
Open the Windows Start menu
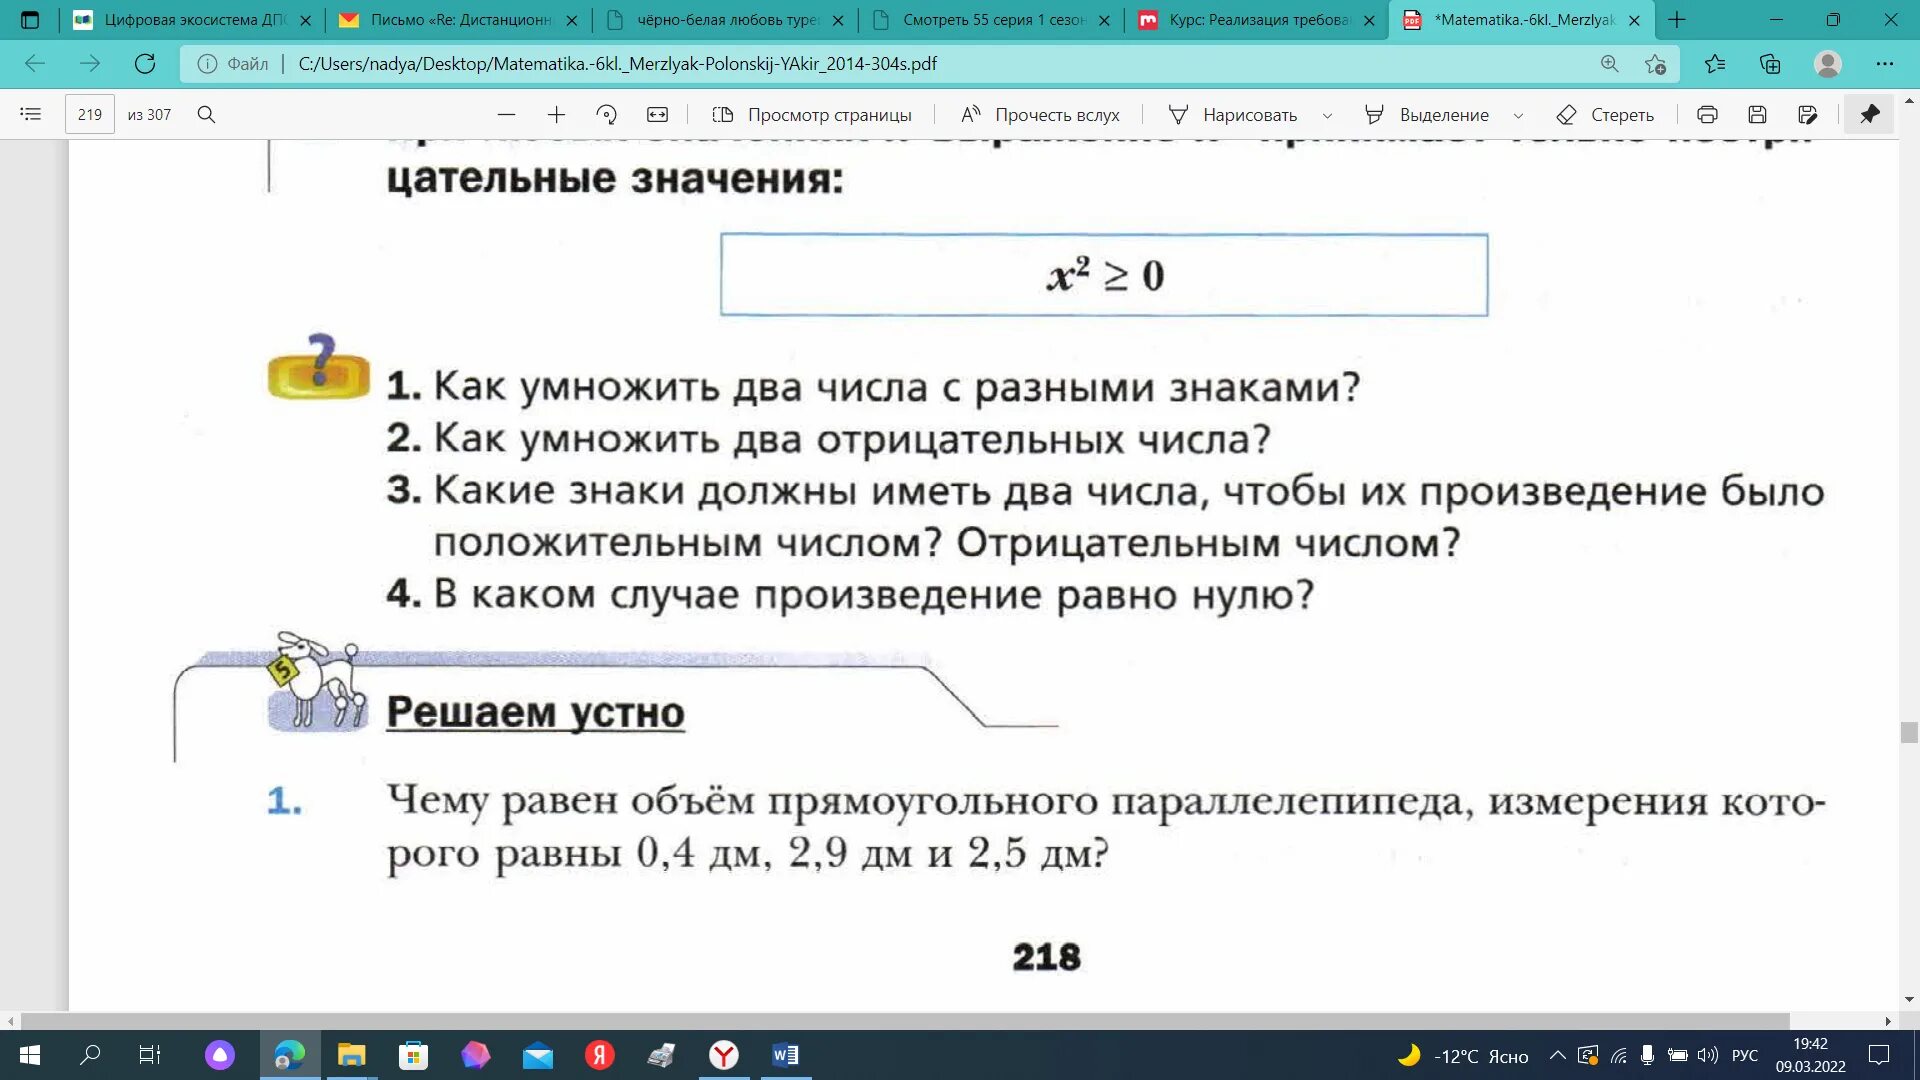click(30, 1055)
